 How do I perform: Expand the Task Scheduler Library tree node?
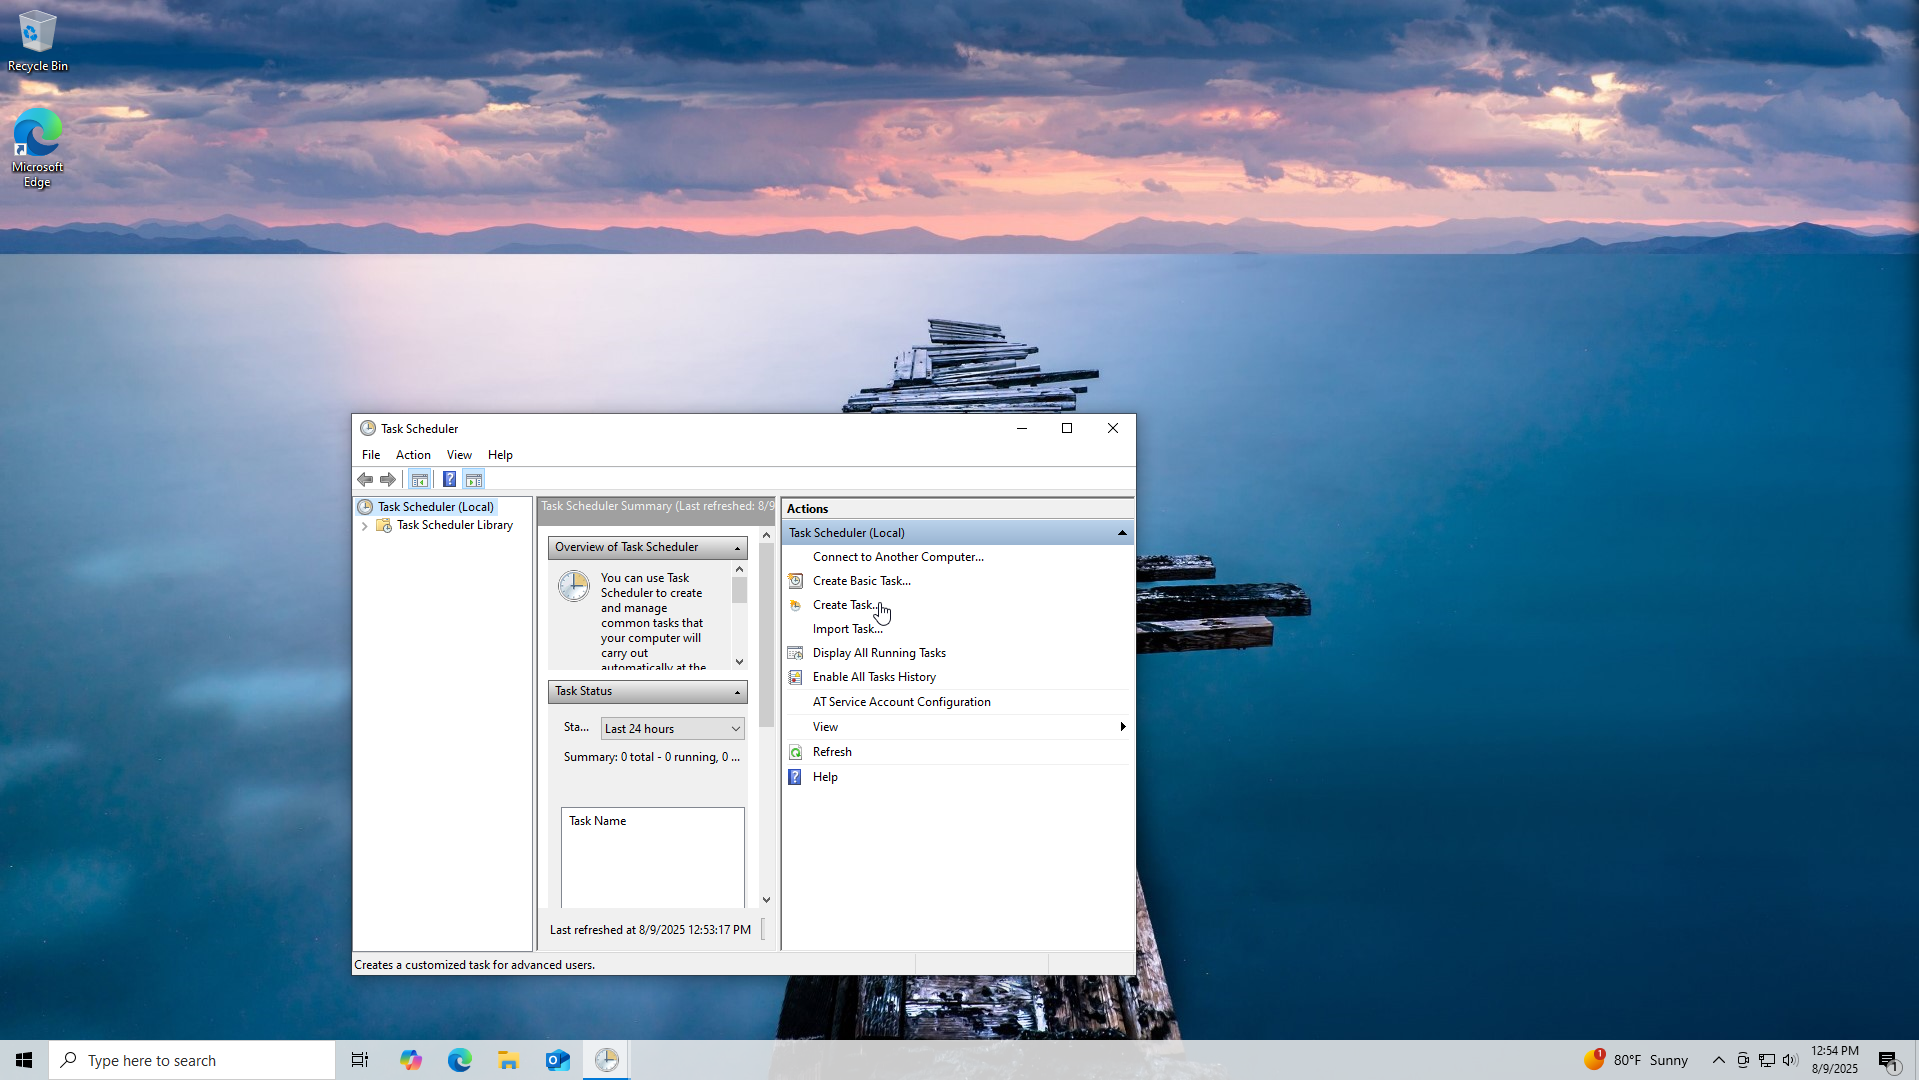365,526
